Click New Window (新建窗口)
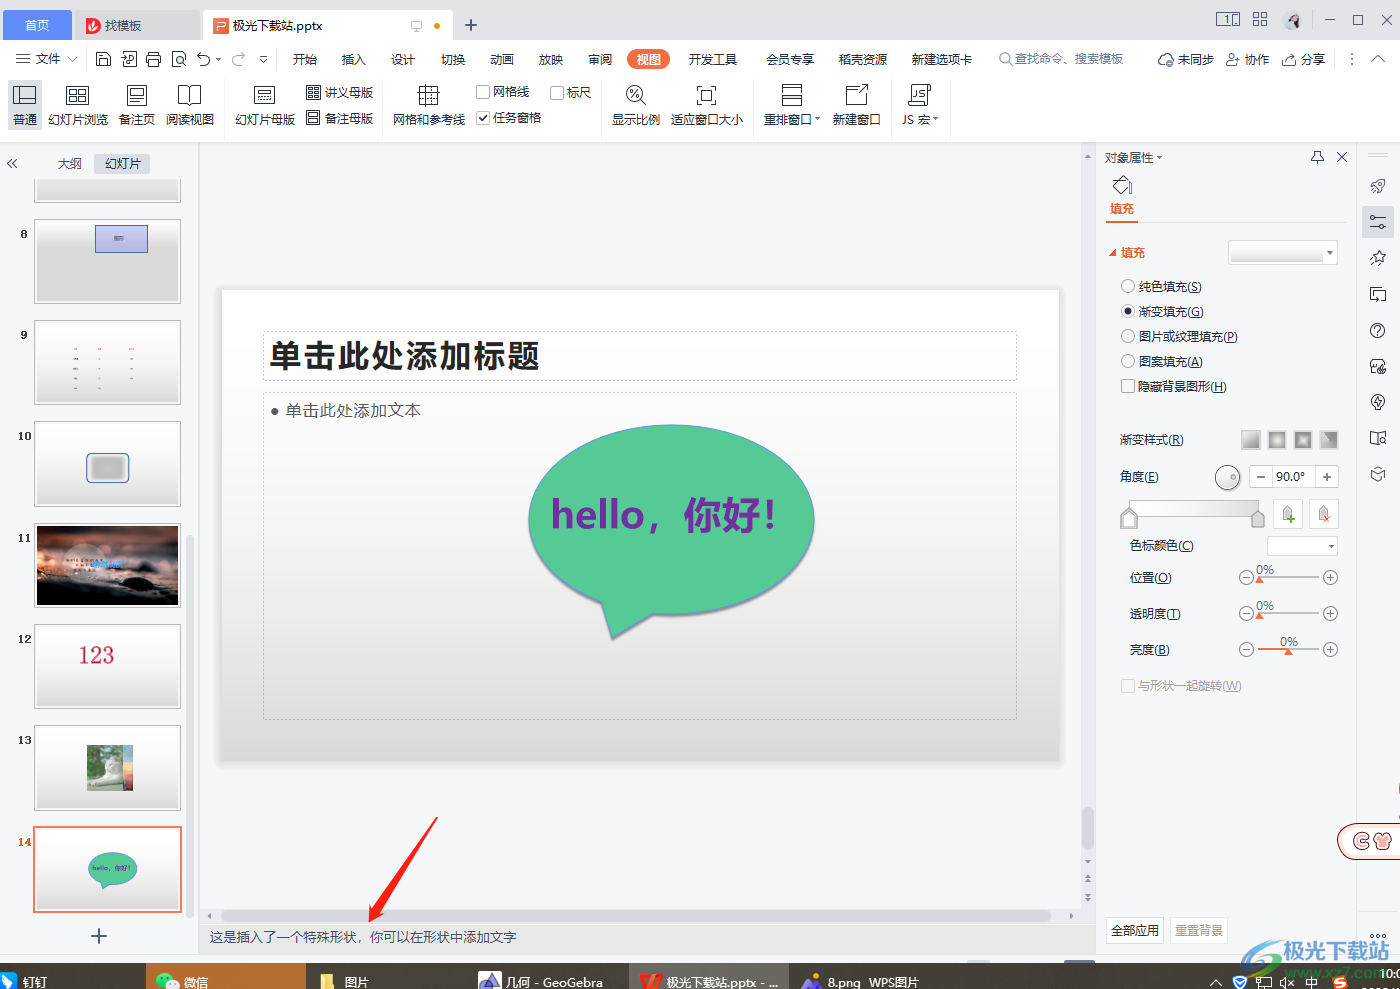Viewport: 1400px width, 989px height. point(857,105)
